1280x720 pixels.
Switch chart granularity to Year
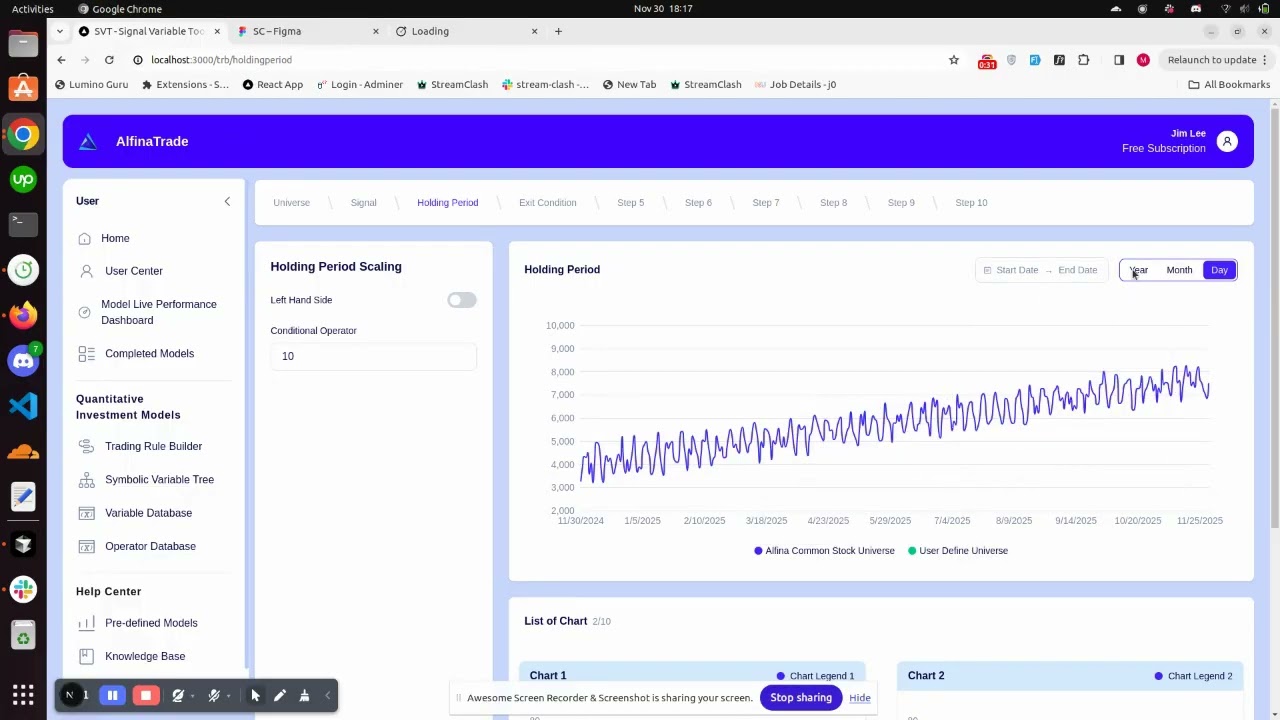[1139, 270]
